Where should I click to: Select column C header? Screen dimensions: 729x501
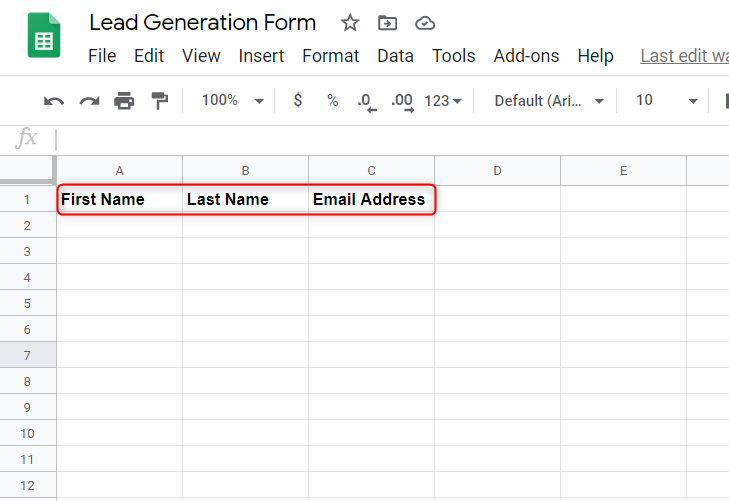click(371, 171)
